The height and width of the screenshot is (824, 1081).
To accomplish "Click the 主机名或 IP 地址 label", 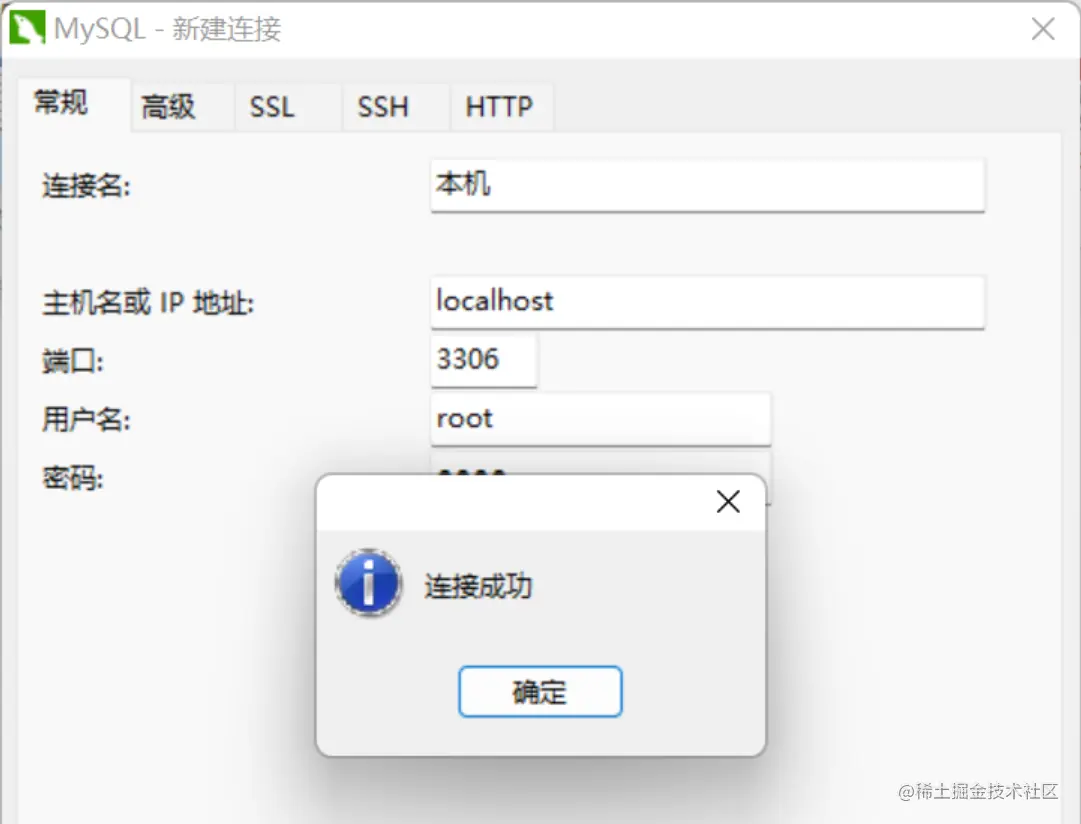I will tap(148, 303).
